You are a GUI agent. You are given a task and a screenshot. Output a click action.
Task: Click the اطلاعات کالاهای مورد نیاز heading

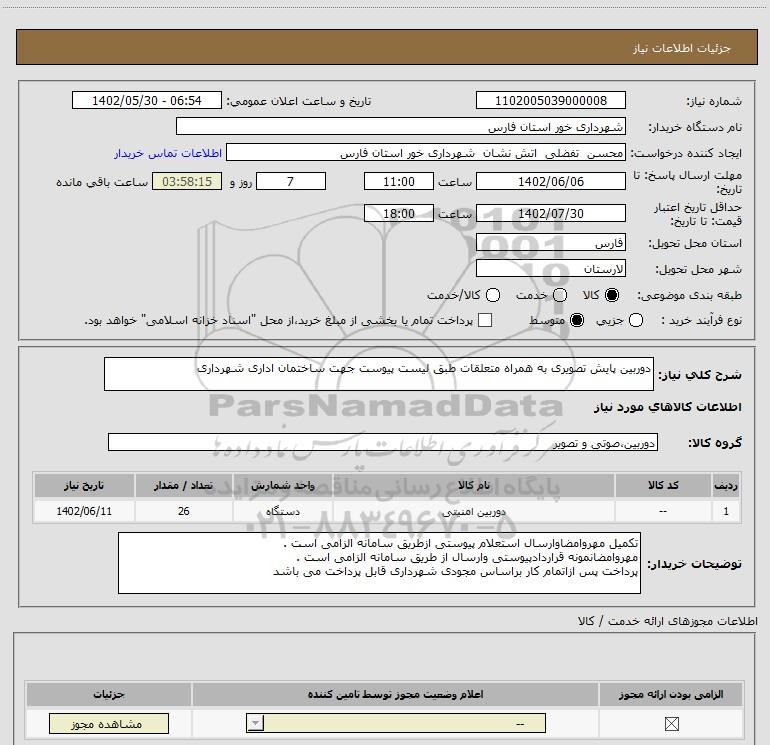668,407
